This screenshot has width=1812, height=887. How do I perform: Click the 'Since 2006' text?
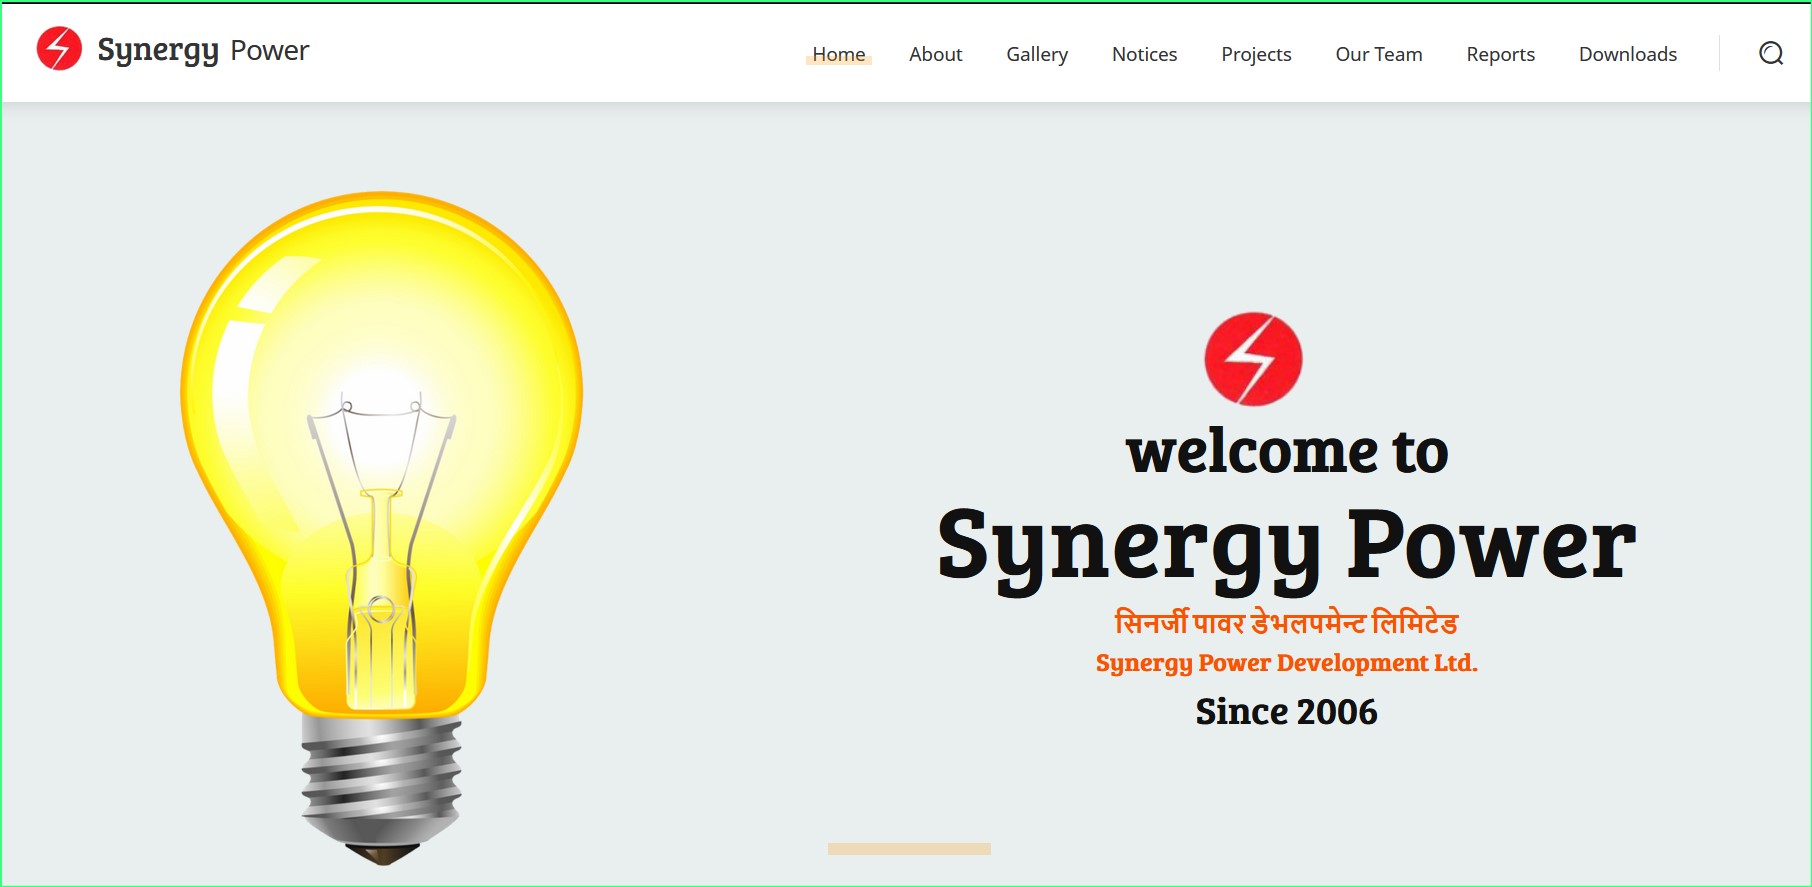[1287, 712]
